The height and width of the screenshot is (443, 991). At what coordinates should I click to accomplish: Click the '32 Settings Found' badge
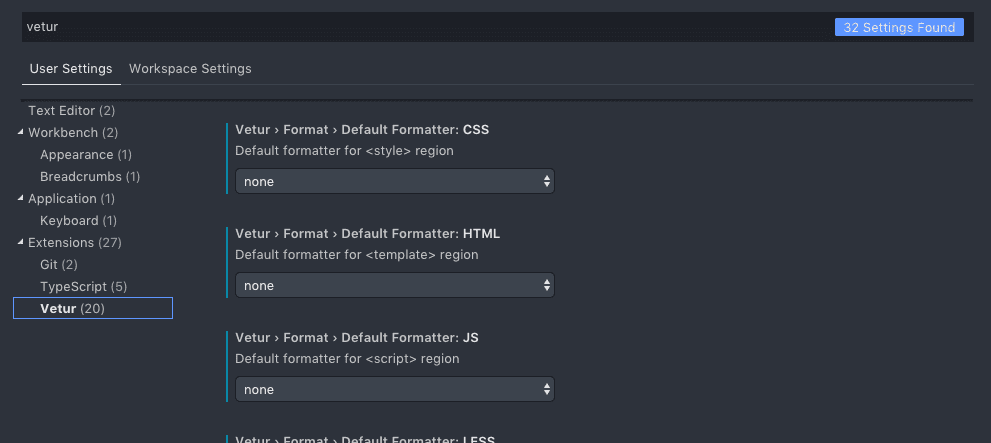pos(899,27)
